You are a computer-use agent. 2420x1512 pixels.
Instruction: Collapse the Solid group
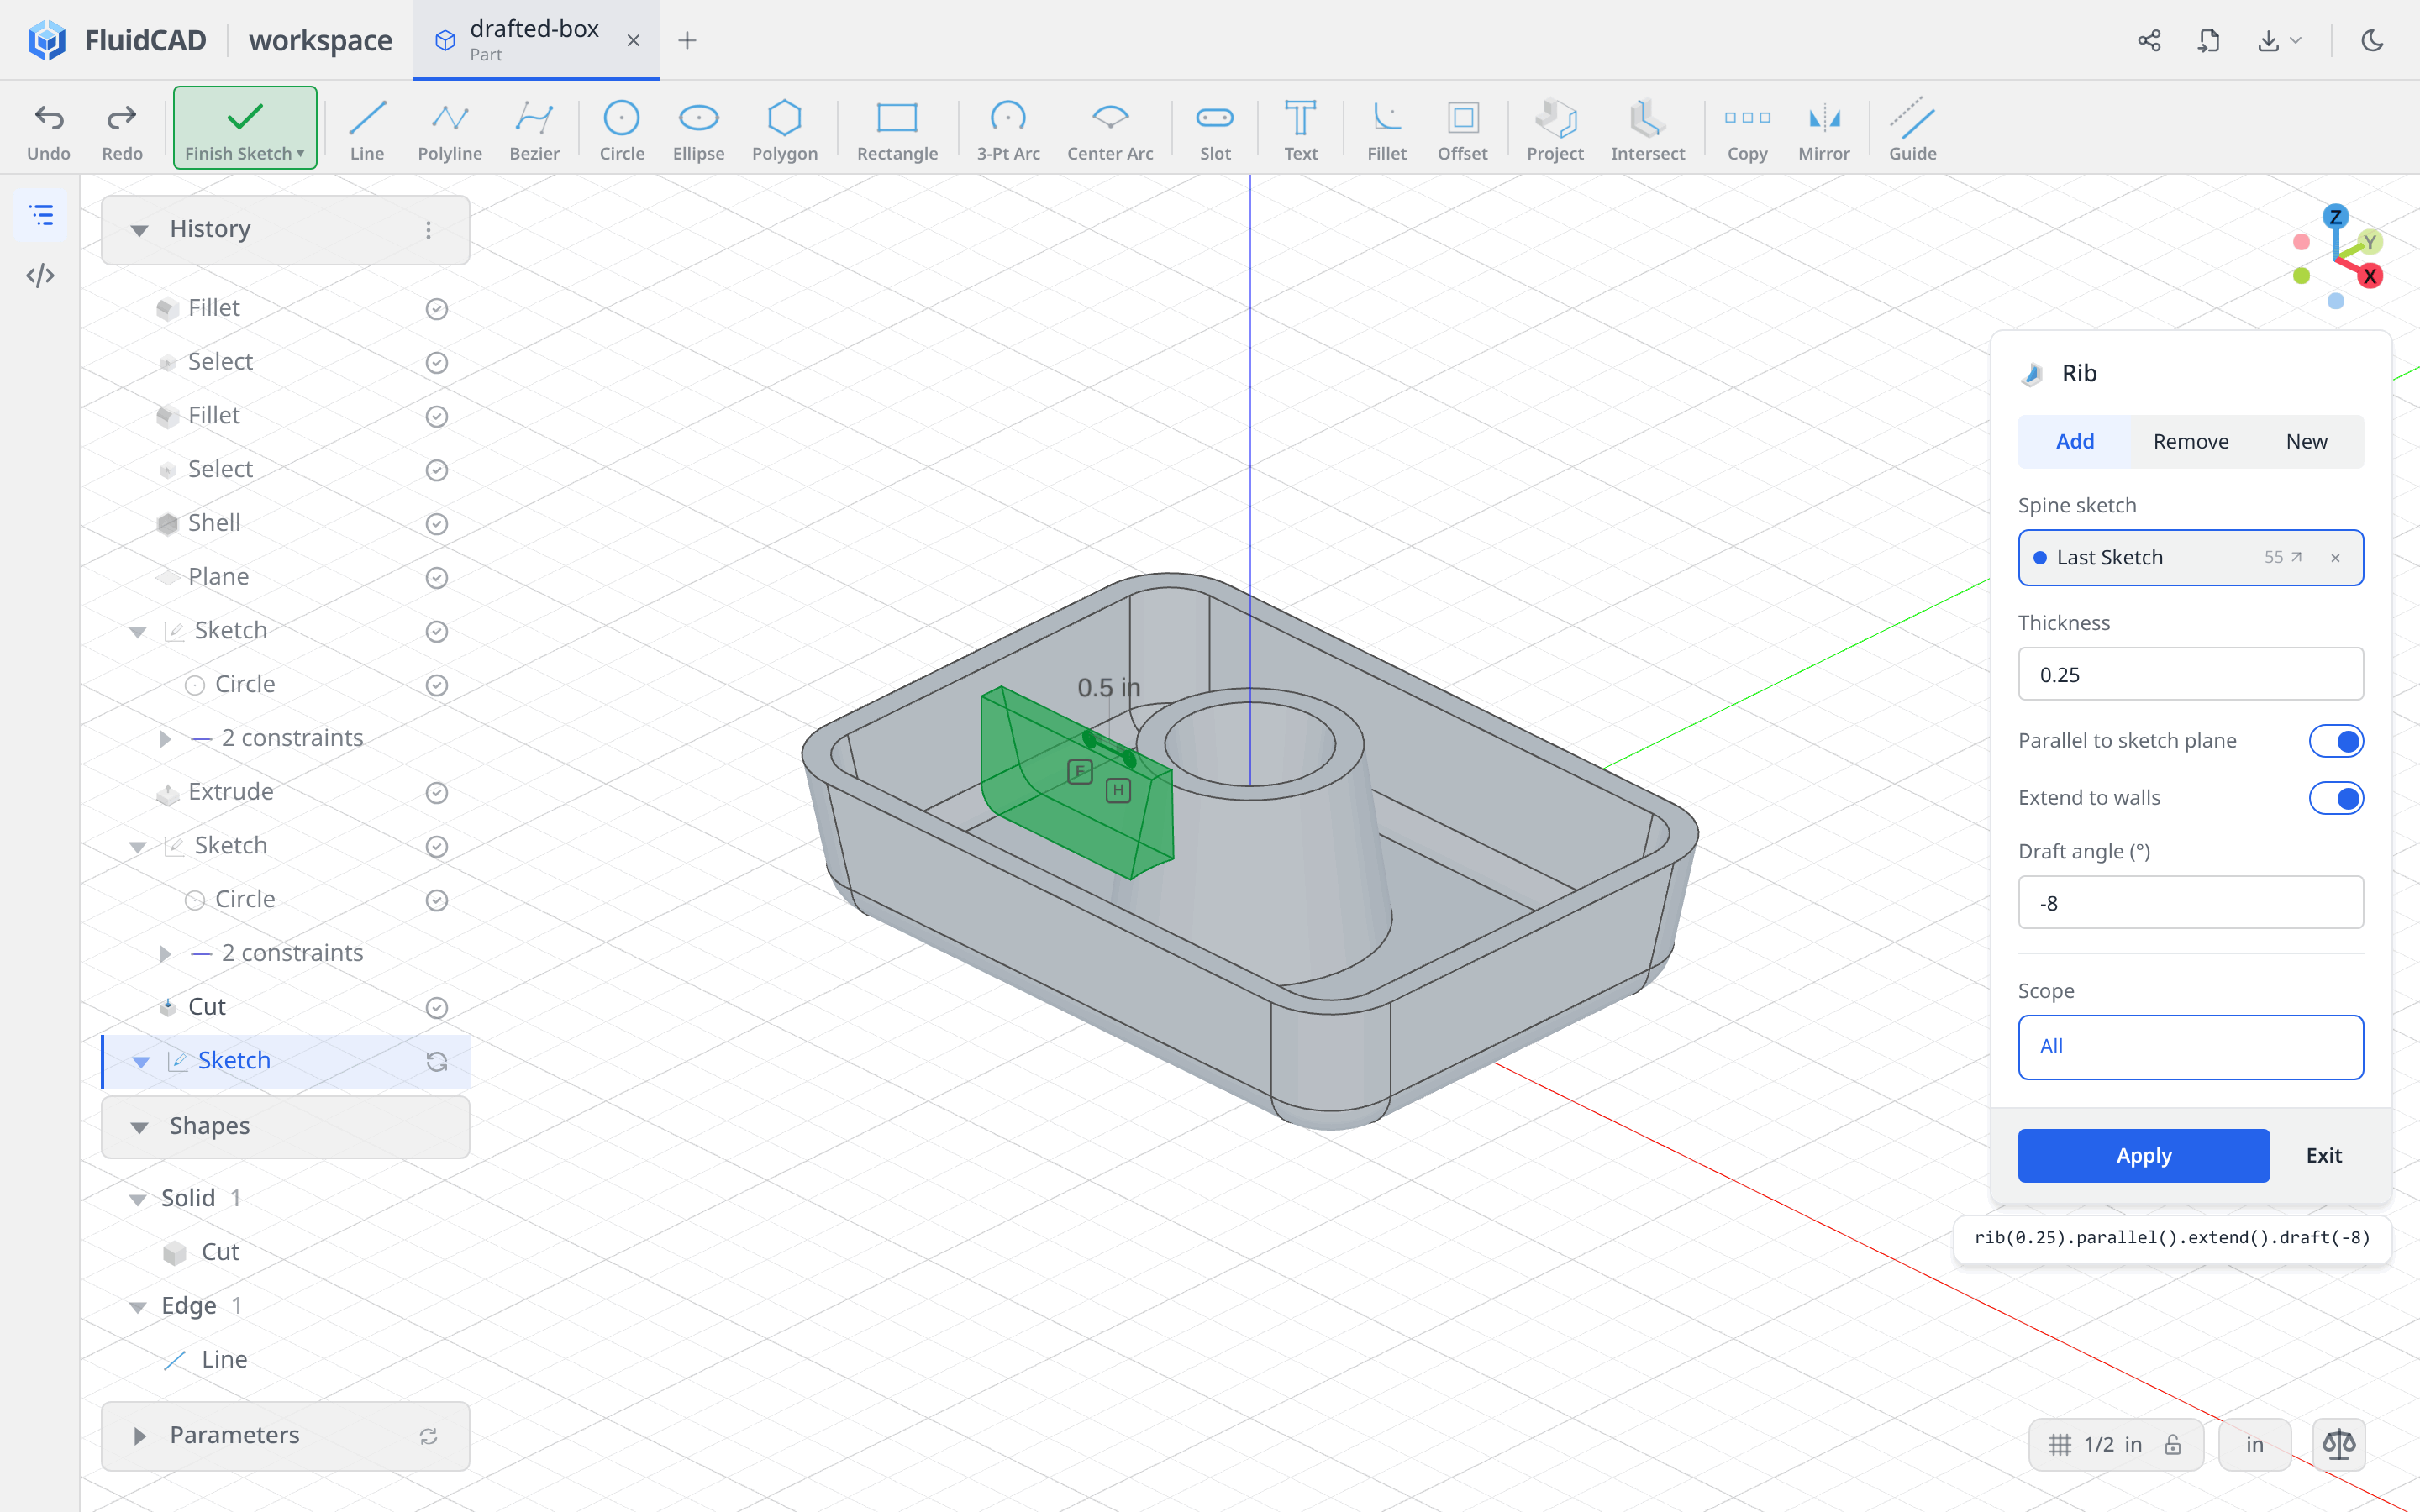(x=138, y=1199)
